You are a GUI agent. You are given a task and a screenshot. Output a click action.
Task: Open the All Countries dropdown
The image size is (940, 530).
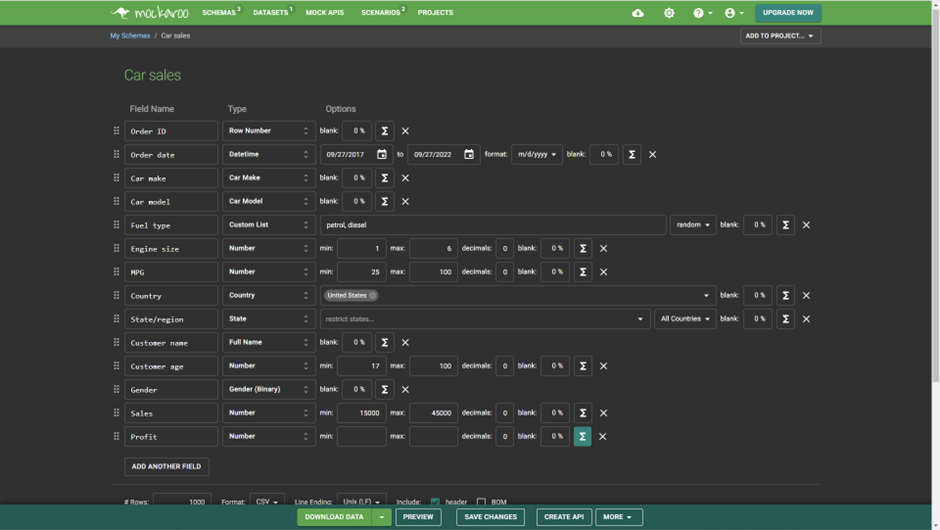click(x=685, y=319)
